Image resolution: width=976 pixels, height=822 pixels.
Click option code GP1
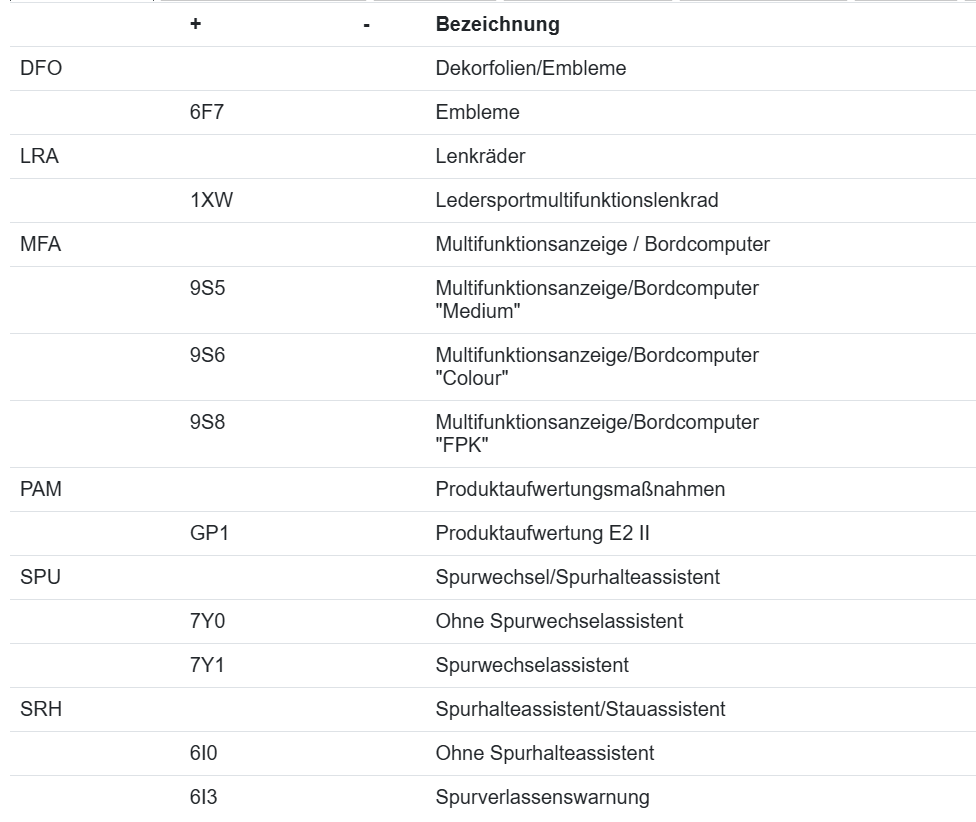[209, 533]
